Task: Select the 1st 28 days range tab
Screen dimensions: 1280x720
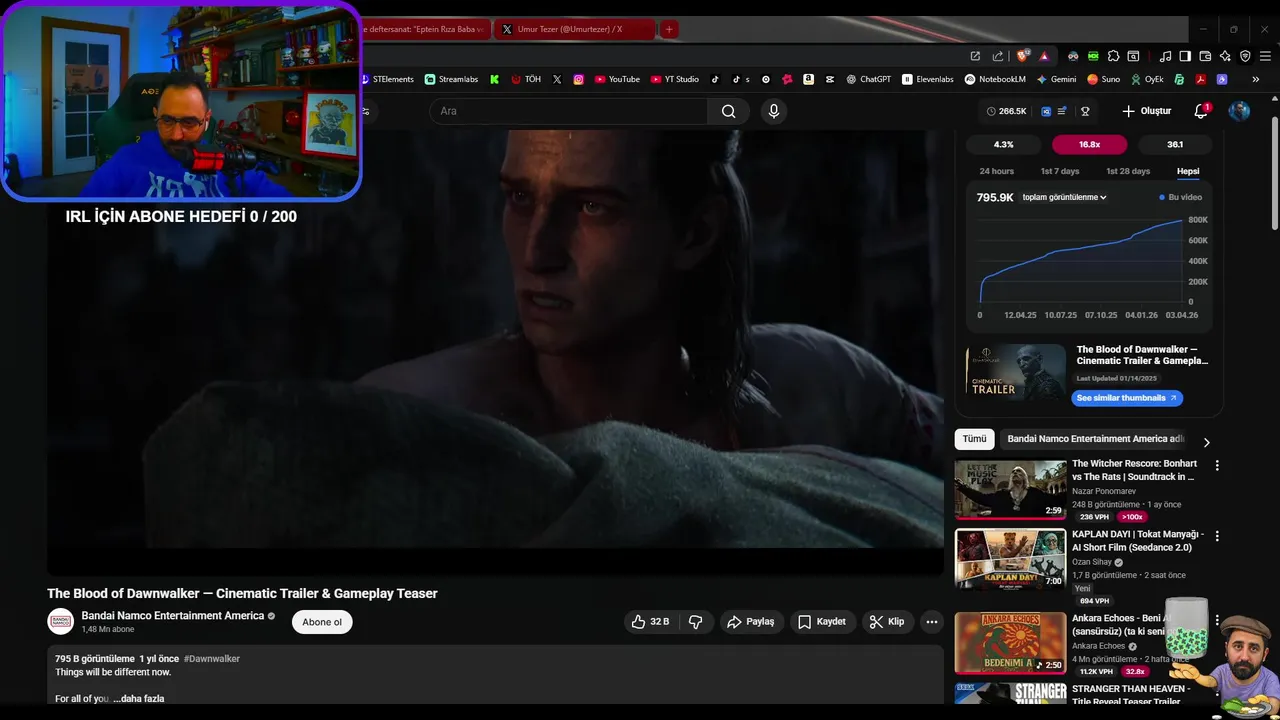Action: tap(1128, 171)
